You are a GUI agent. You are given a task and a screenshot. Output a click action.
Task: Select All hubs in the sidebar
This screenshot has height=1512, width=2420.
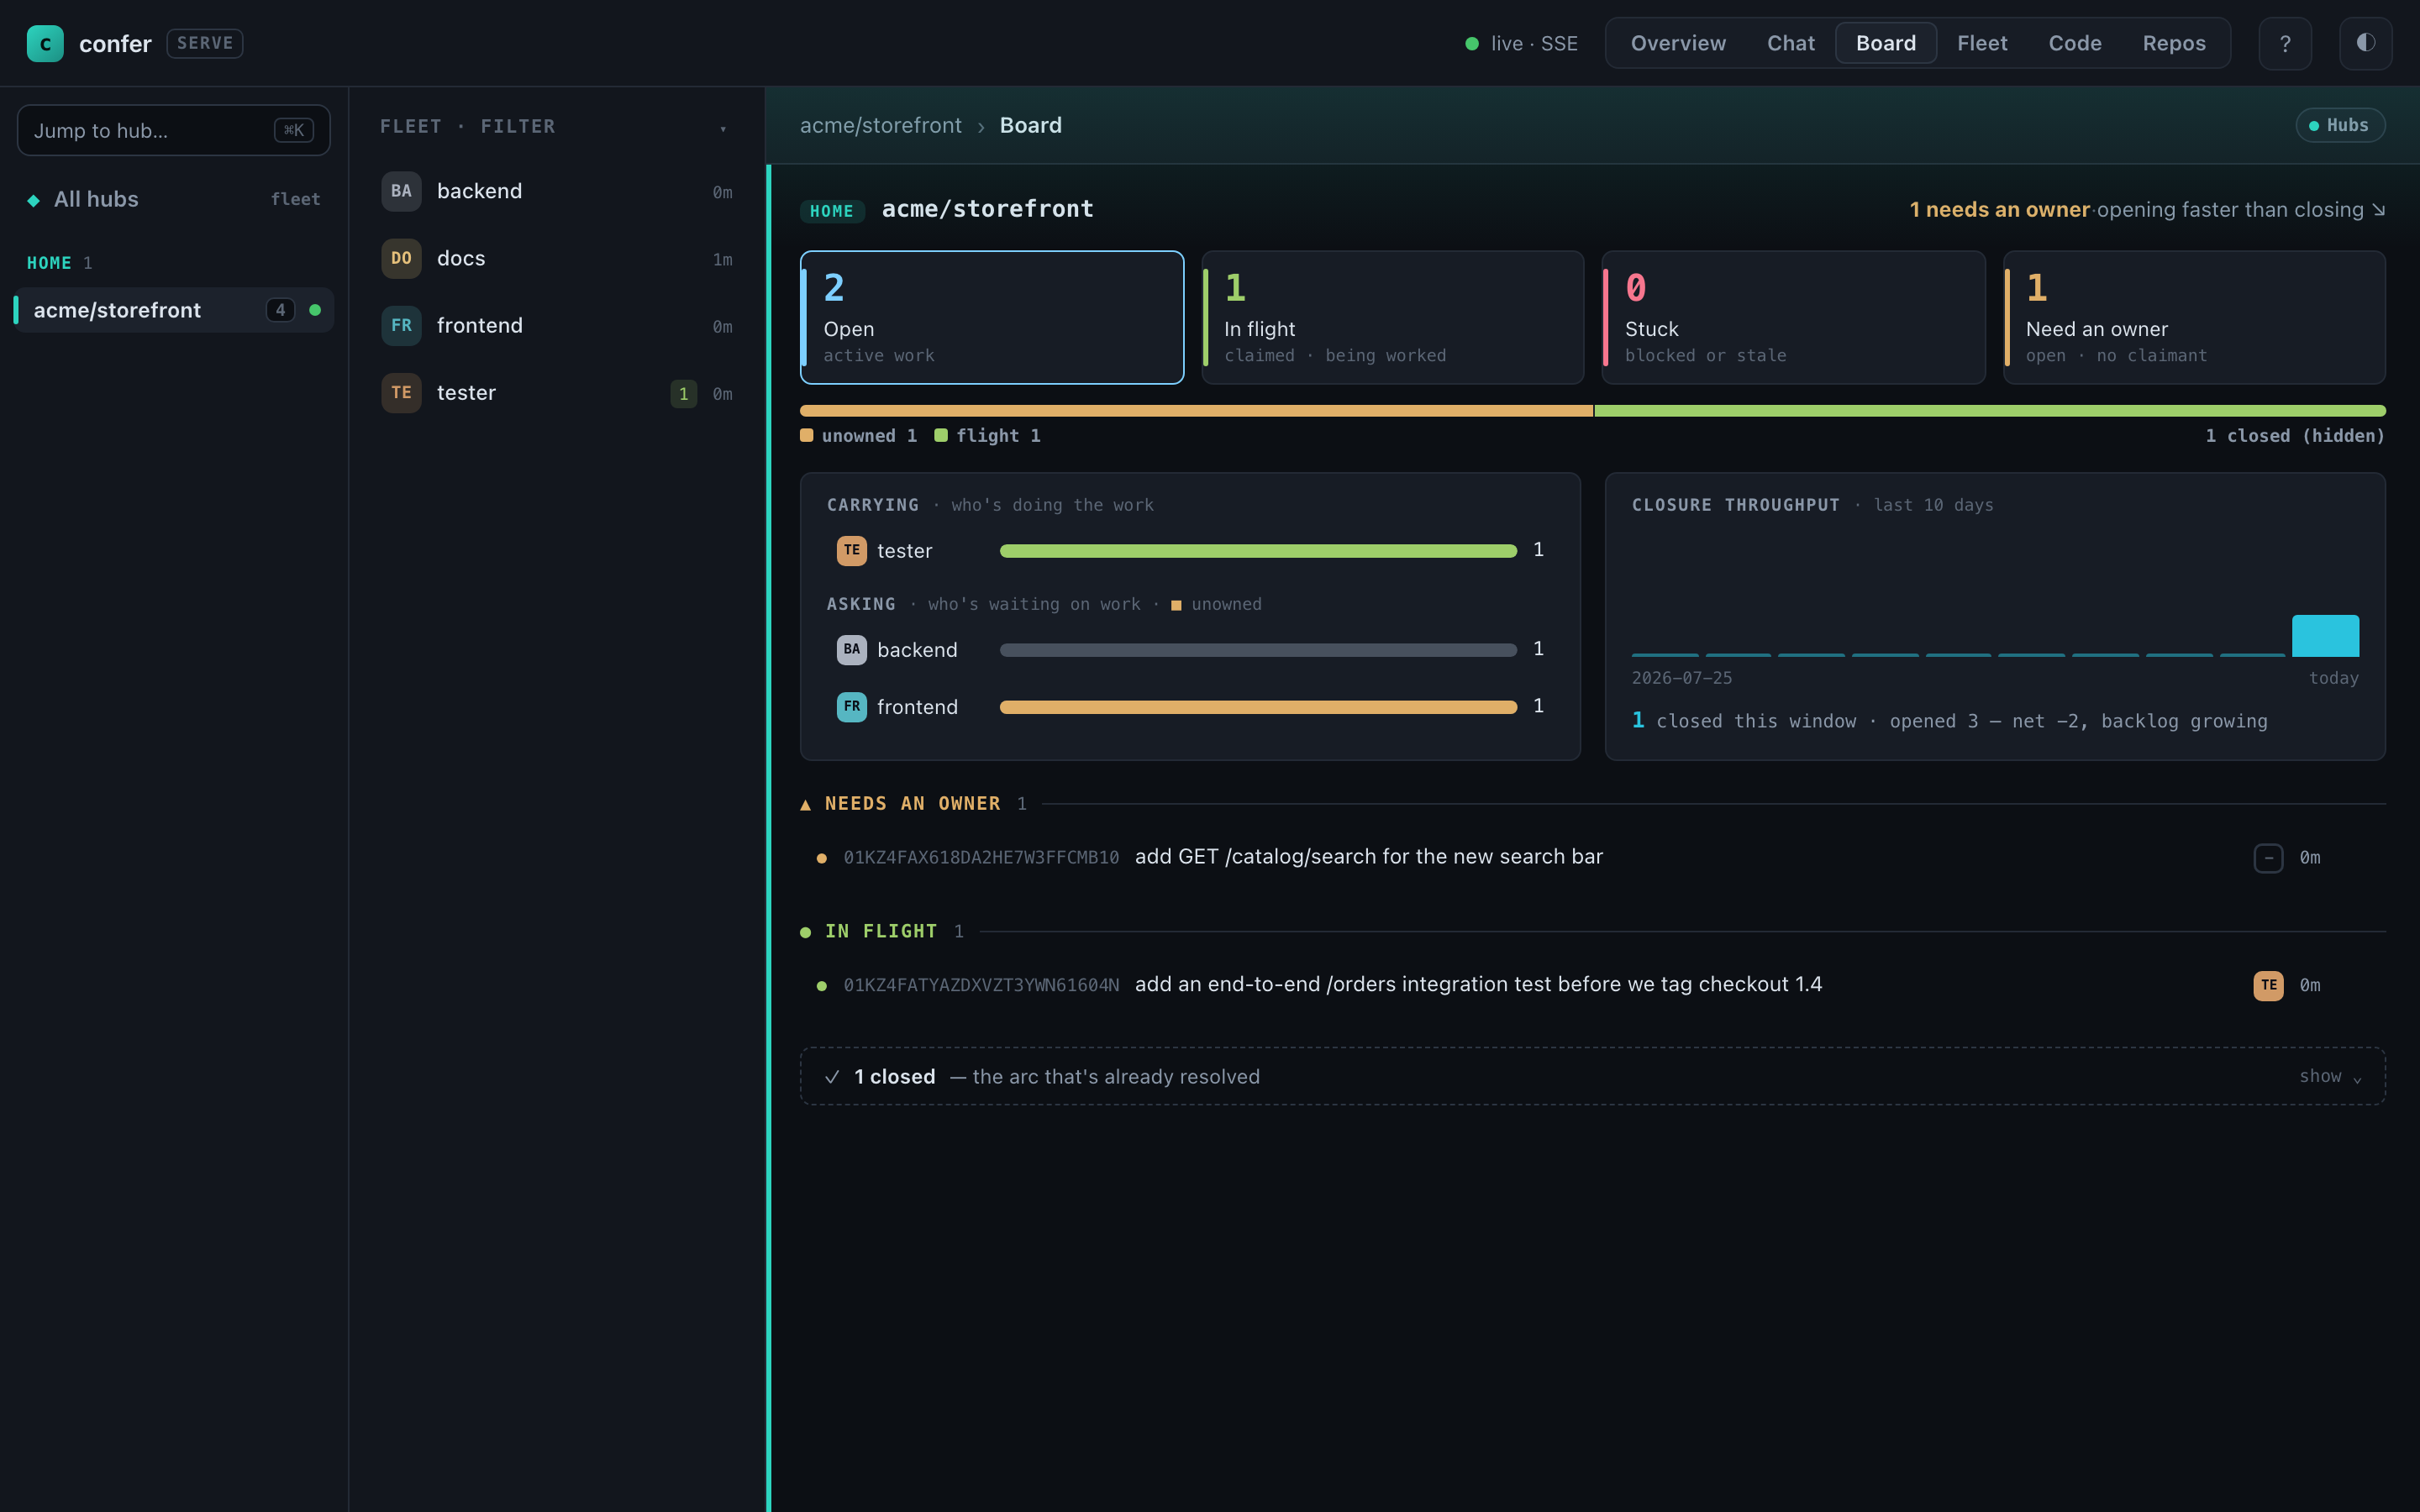[174, 199]
